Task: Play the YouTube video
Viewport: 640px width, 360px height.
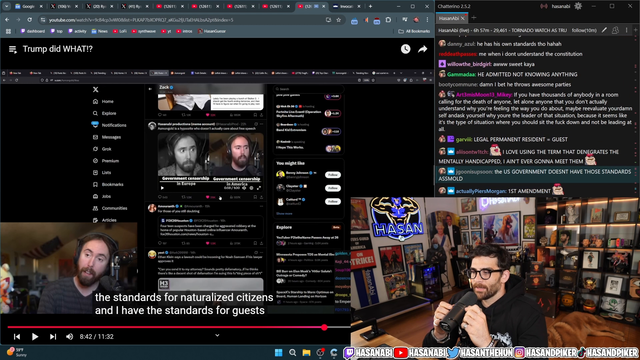Action: [35, 336]
